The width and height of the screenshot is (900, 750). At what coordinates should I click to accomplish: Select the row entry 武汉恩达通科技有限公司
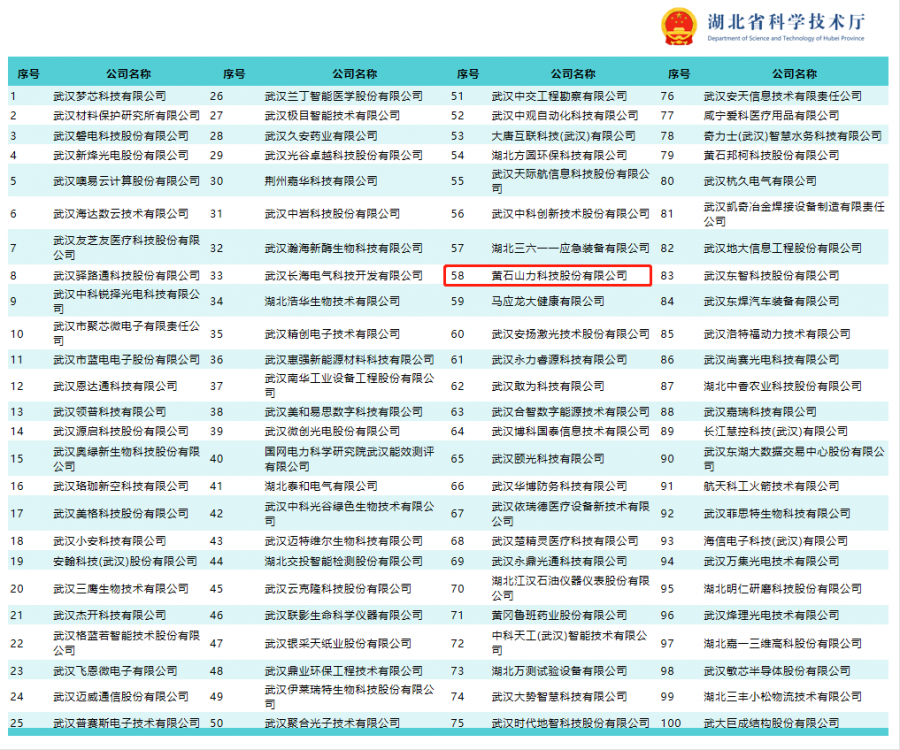coord(115,386)
